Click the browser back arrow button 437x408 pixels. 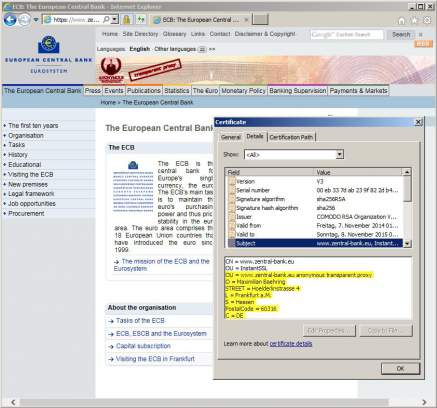click(10, 20)
